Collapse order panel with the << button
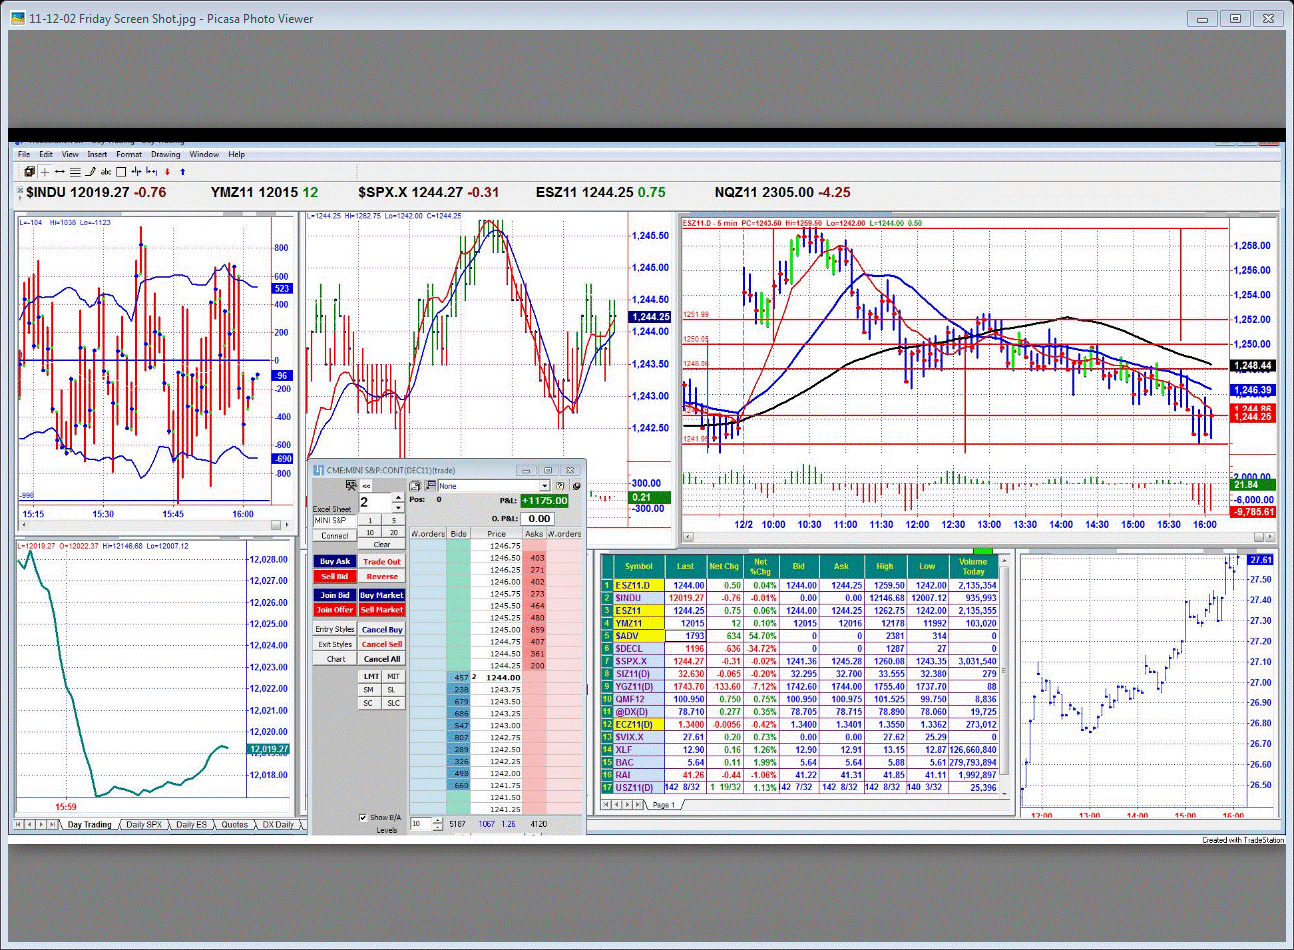 pos(366,486)
